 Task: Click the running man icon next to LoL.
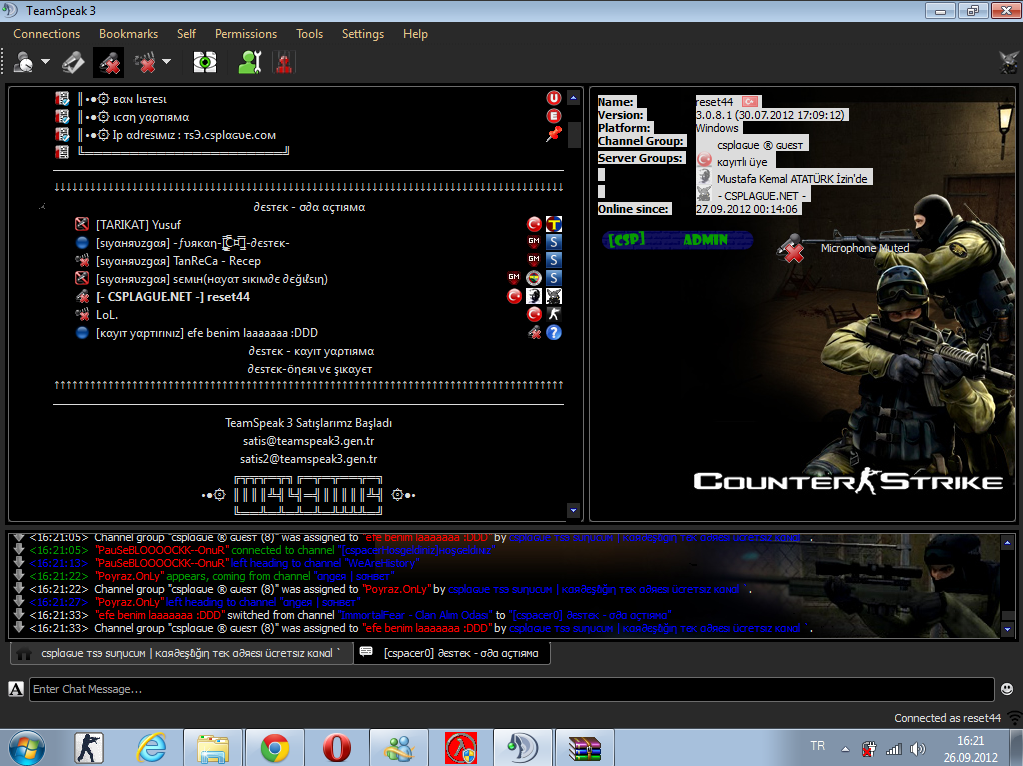coord(553,314)
